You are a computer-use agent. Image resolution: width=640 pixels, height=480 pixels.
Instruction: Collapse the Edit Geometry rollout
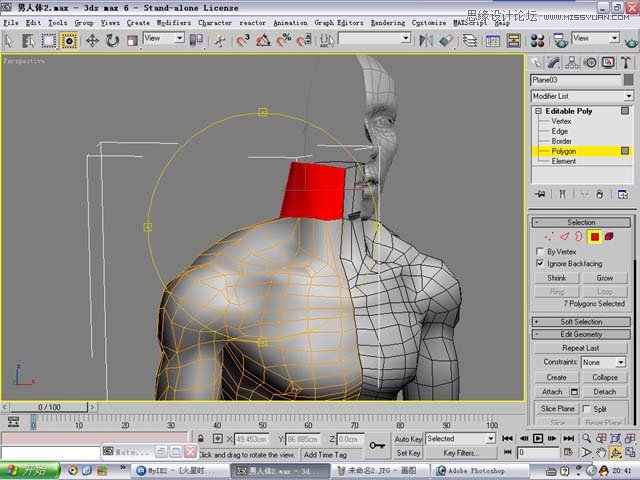[x=581, y=334]
